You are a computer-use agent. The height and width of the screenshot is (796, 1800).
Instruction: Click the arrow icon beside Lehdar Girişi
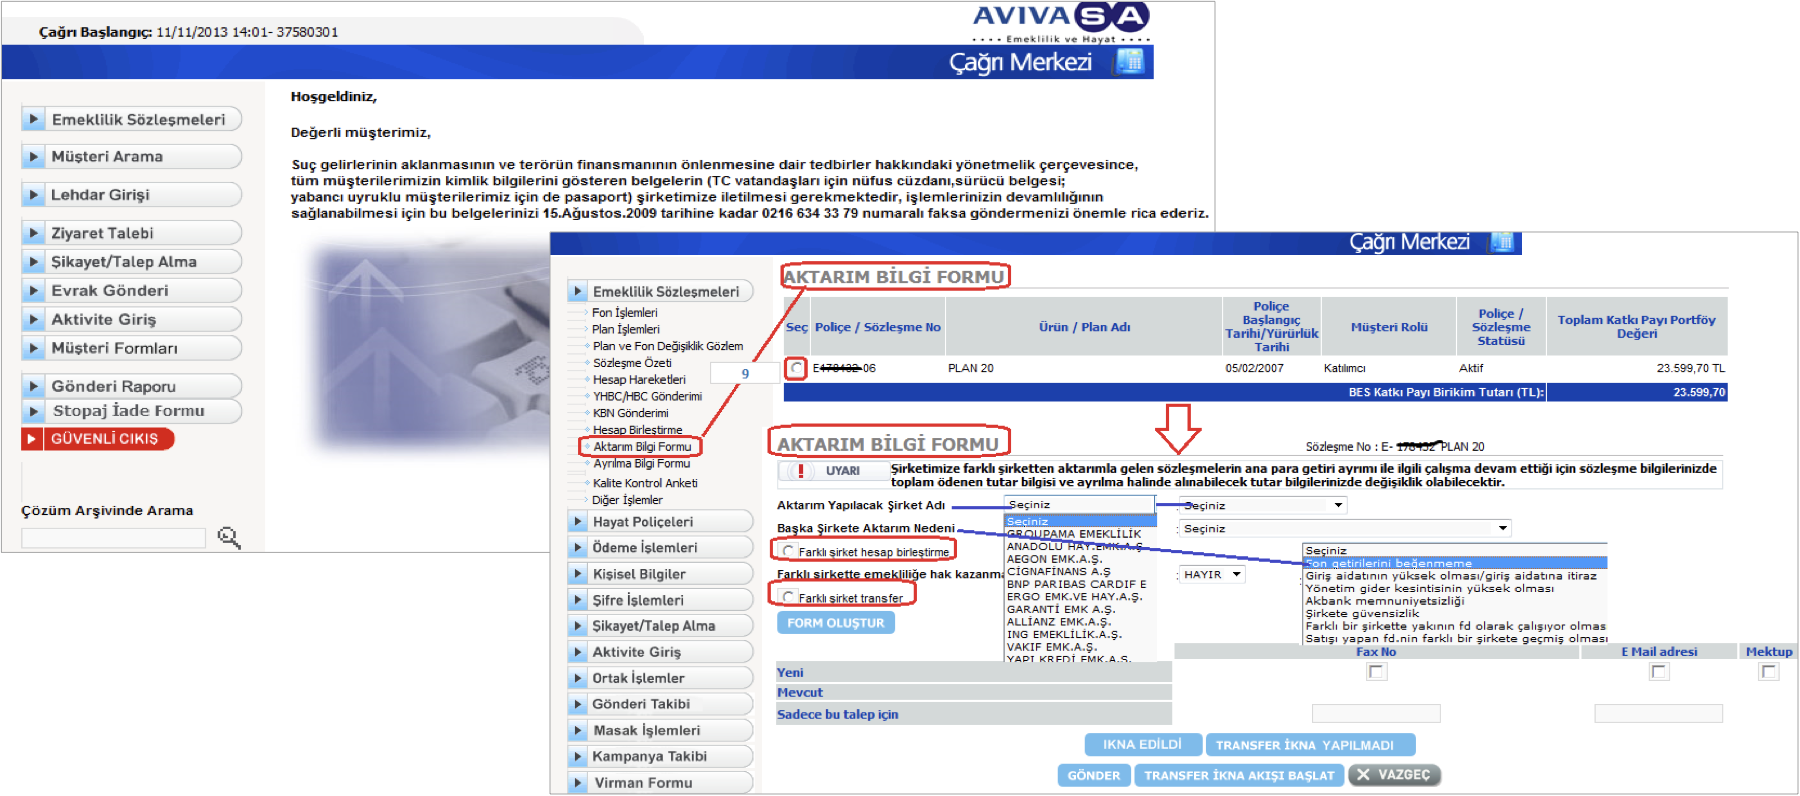[x=33, y=194]
